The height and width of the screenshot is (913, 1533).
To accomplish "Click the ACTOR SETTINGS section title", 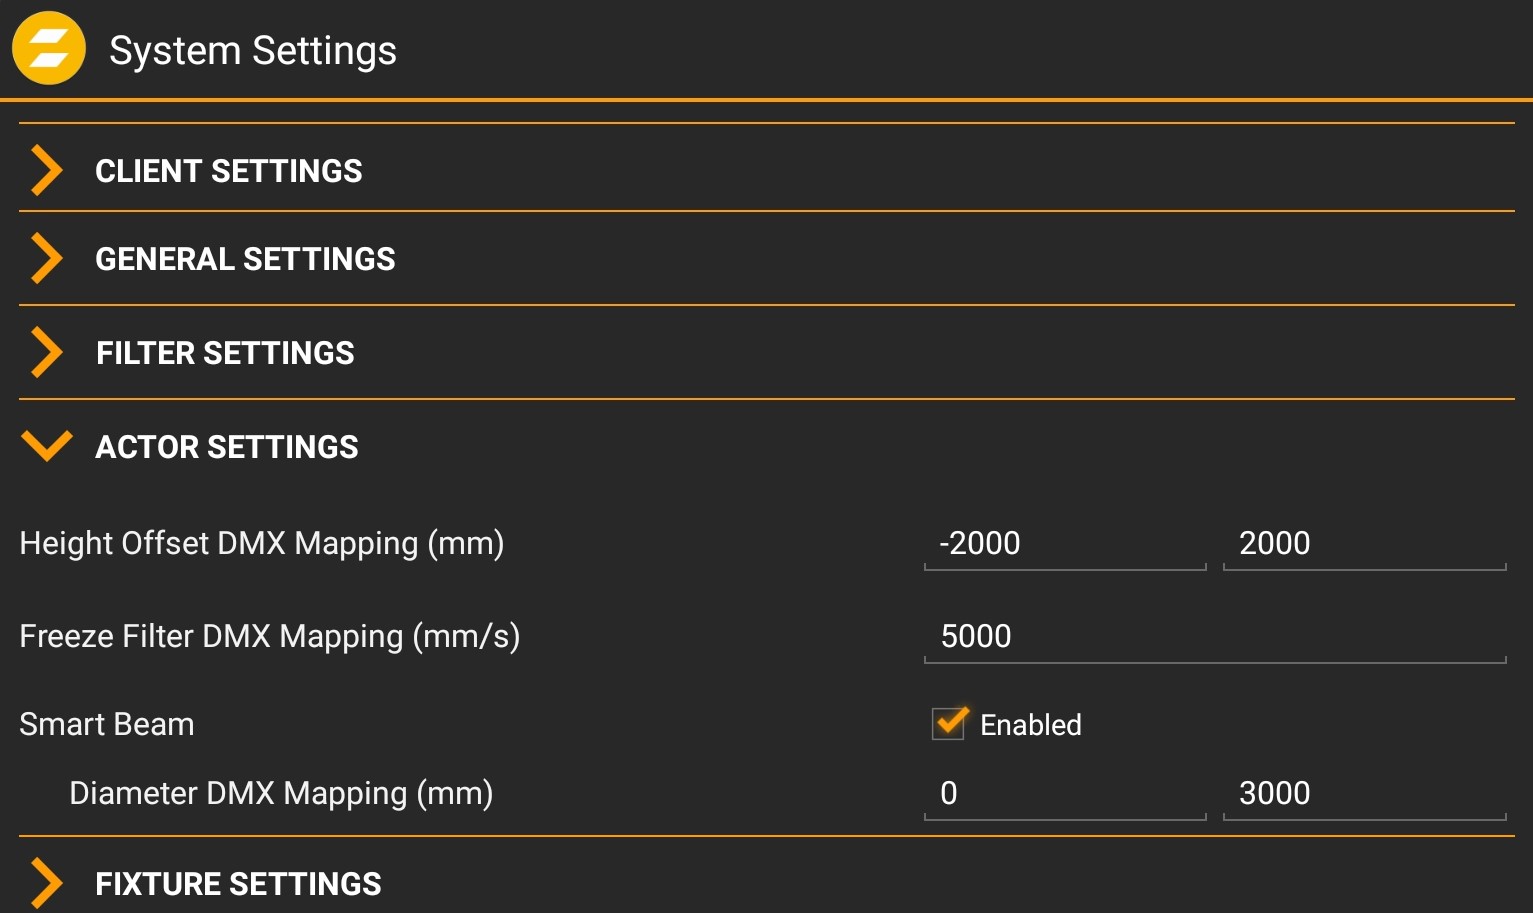I will pyautogui.click(x=227, y=447).
